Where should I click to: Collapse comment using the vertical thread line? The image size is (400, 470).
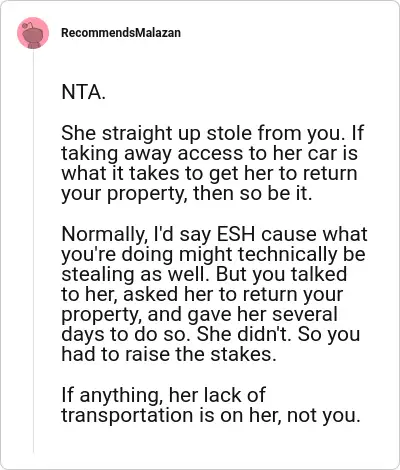(33, 251)
